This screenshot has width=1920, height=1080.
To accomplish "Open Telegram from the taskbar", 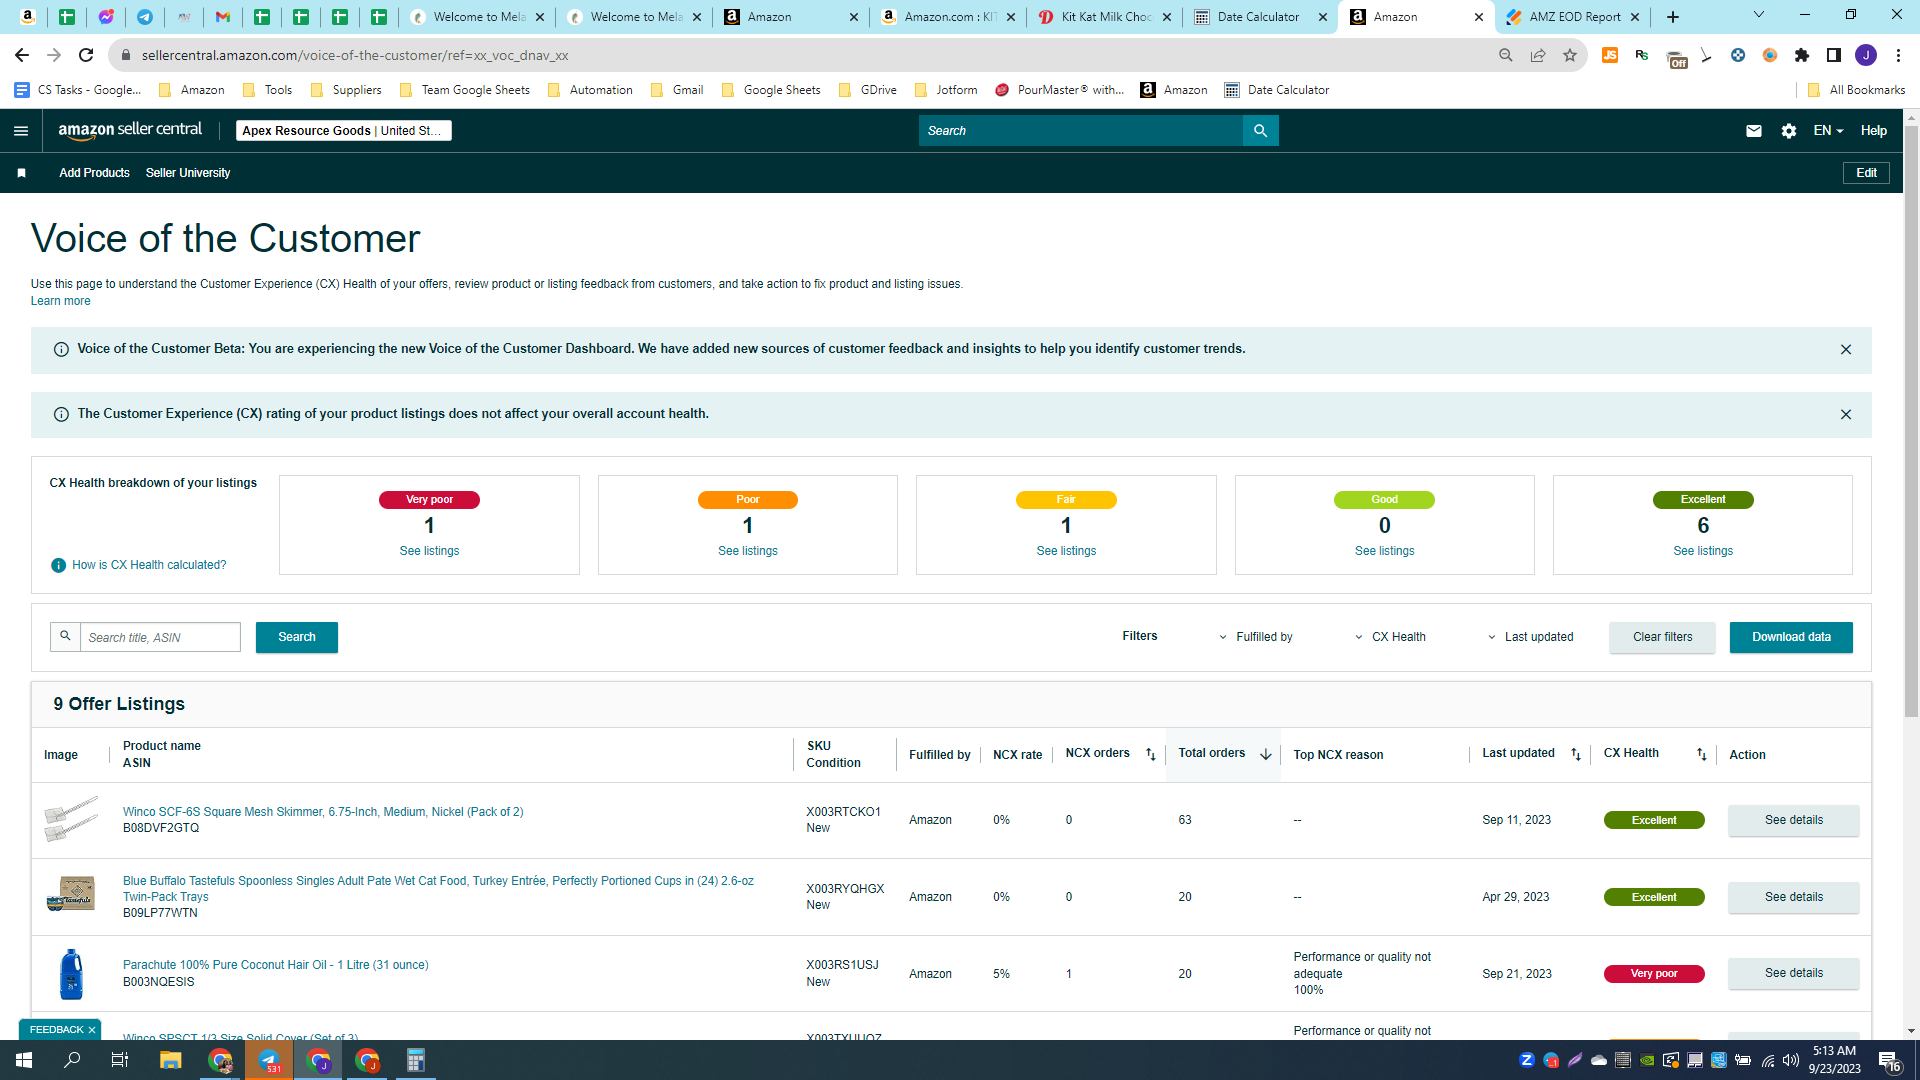I will pyautogui.click(x=269, y=1060).
